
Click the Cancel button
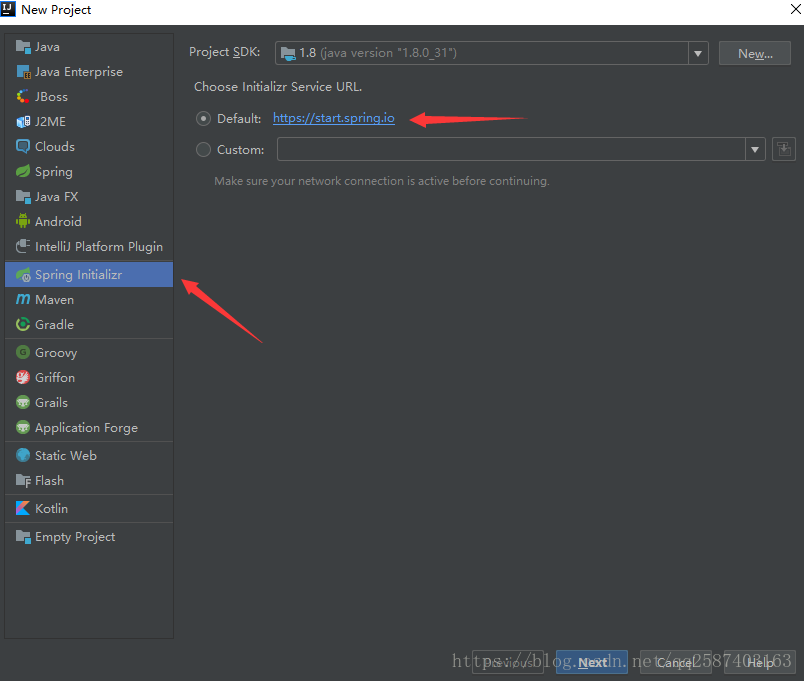click(676, 662)
